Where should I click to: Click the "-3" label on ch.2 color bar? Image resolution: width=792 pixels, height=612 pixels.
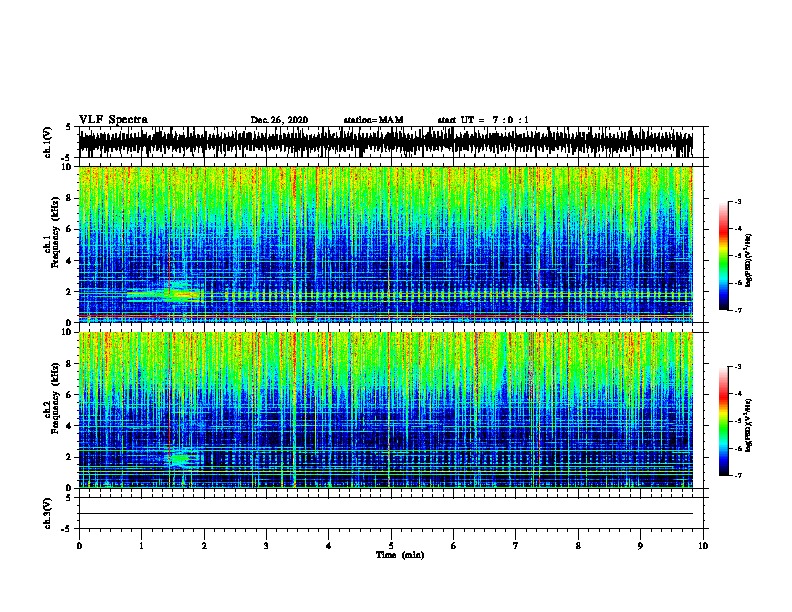(737, 367)
